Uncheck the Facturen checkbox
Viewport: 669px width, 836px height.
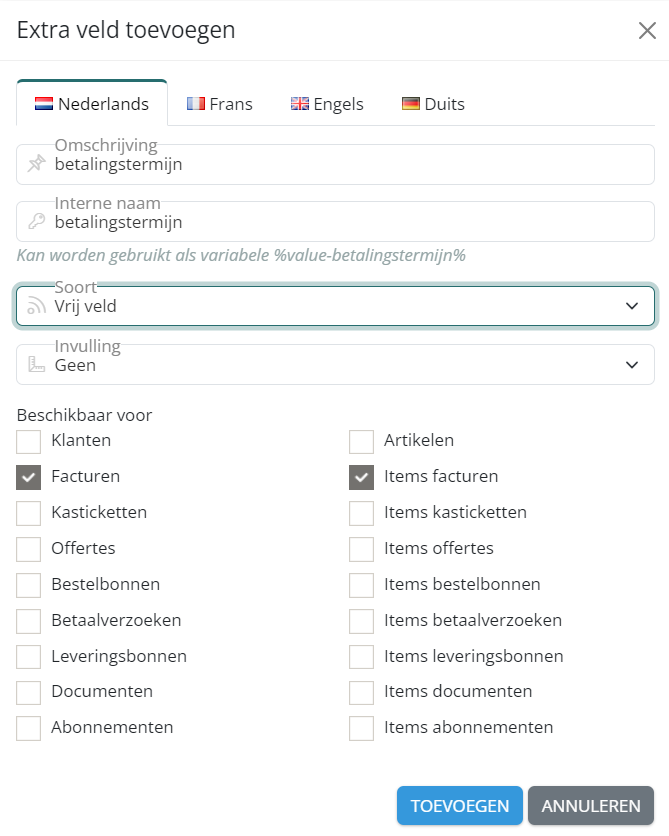(x=28, y=477)
